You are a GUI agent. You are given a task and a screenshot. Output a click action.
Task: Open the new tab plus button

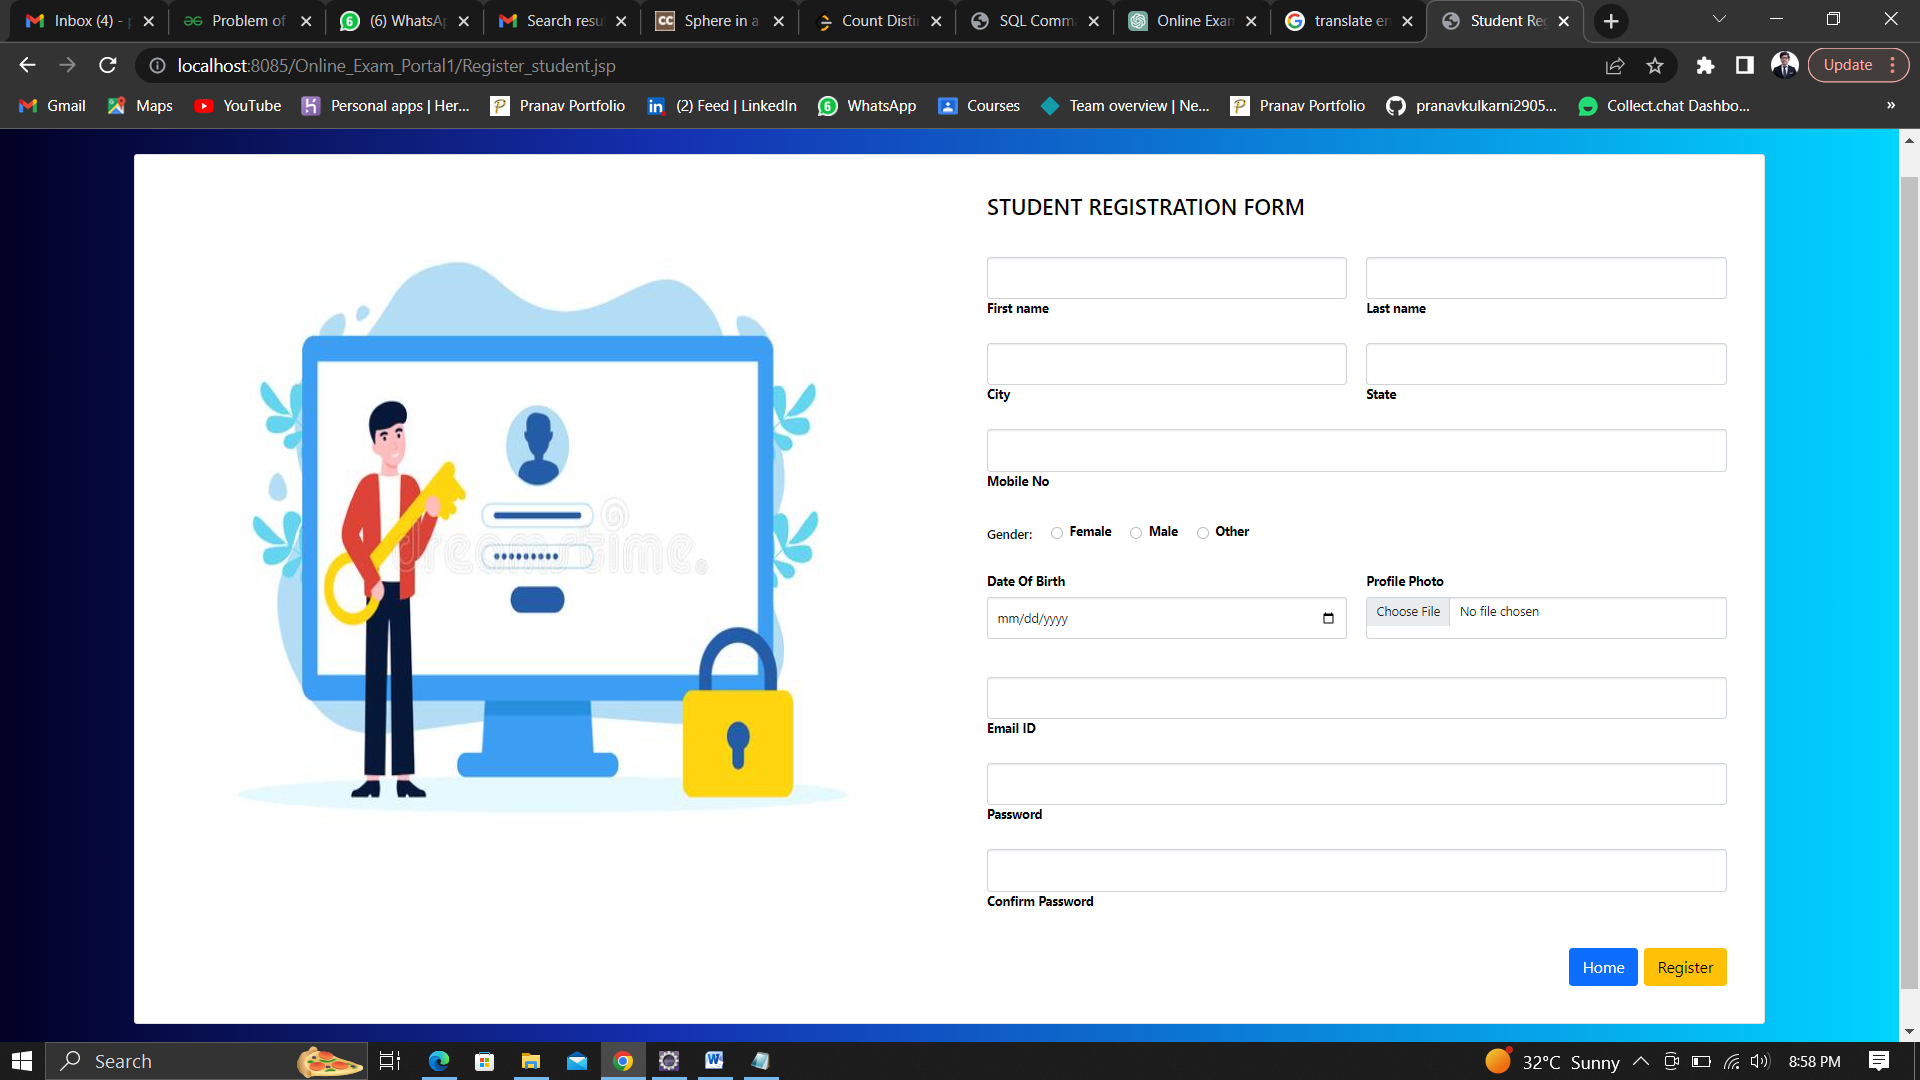point(1611,21)
